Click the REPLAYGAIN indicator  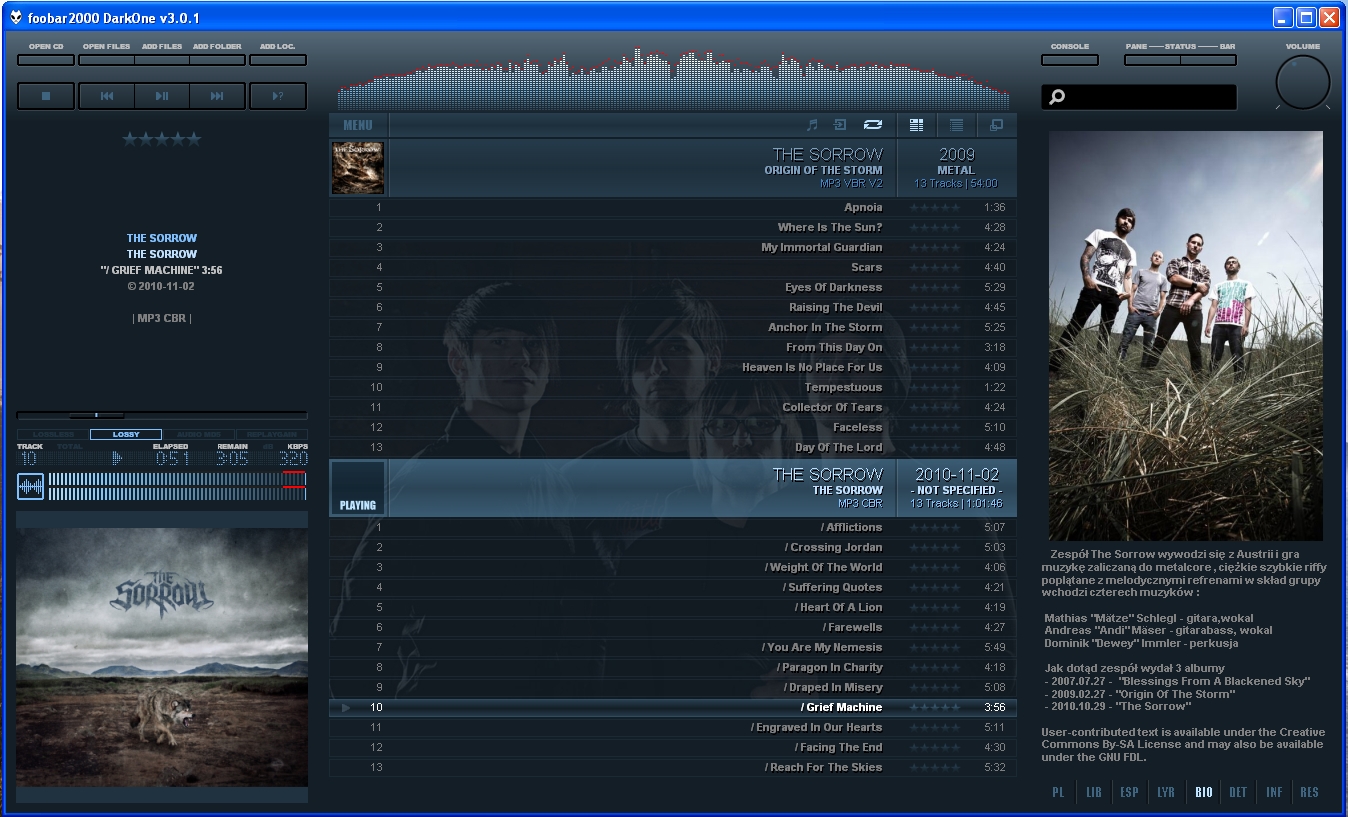(271, 434)
